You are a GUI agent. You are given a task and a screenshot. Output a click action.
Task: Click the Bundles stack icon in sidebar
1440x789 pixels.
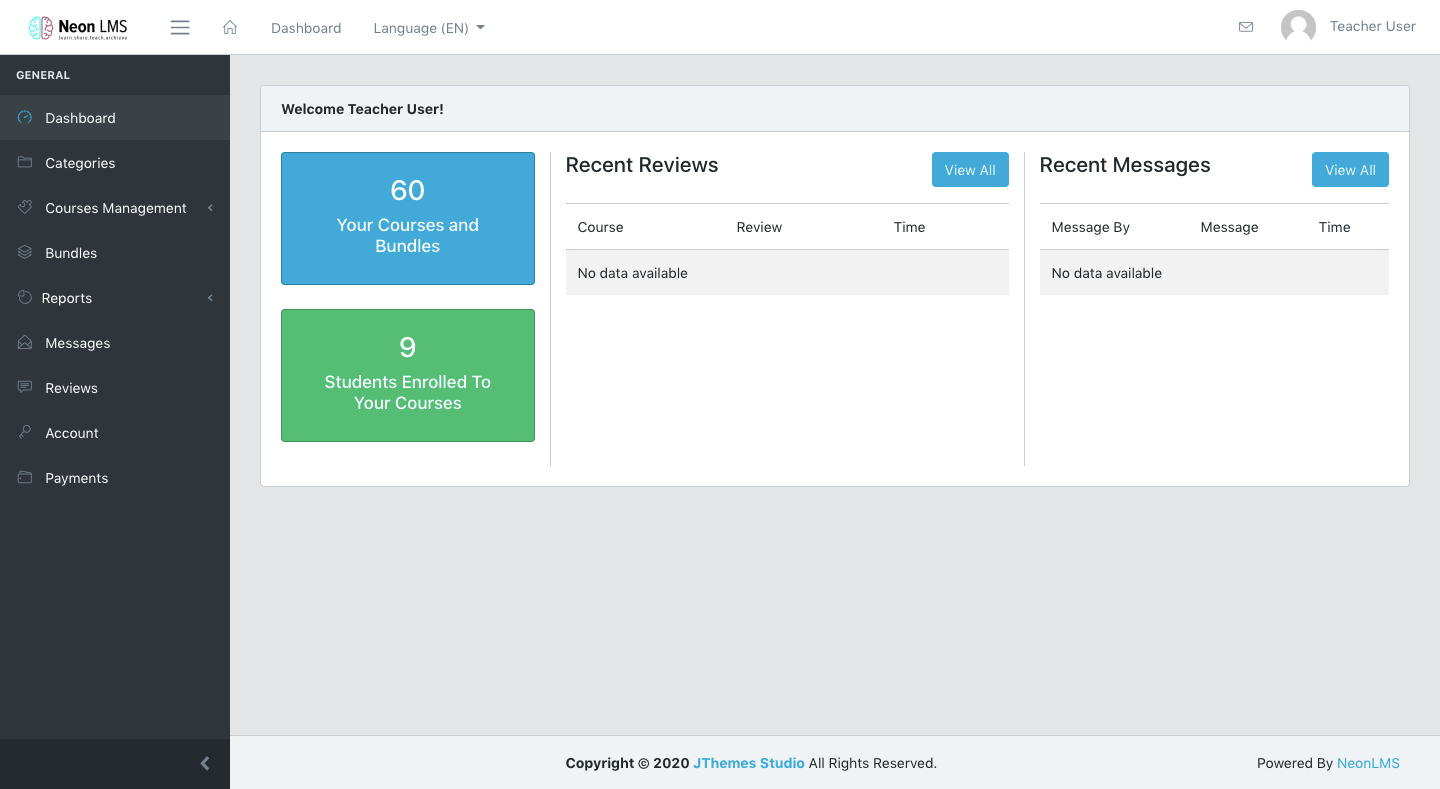[x=25, y=253]
